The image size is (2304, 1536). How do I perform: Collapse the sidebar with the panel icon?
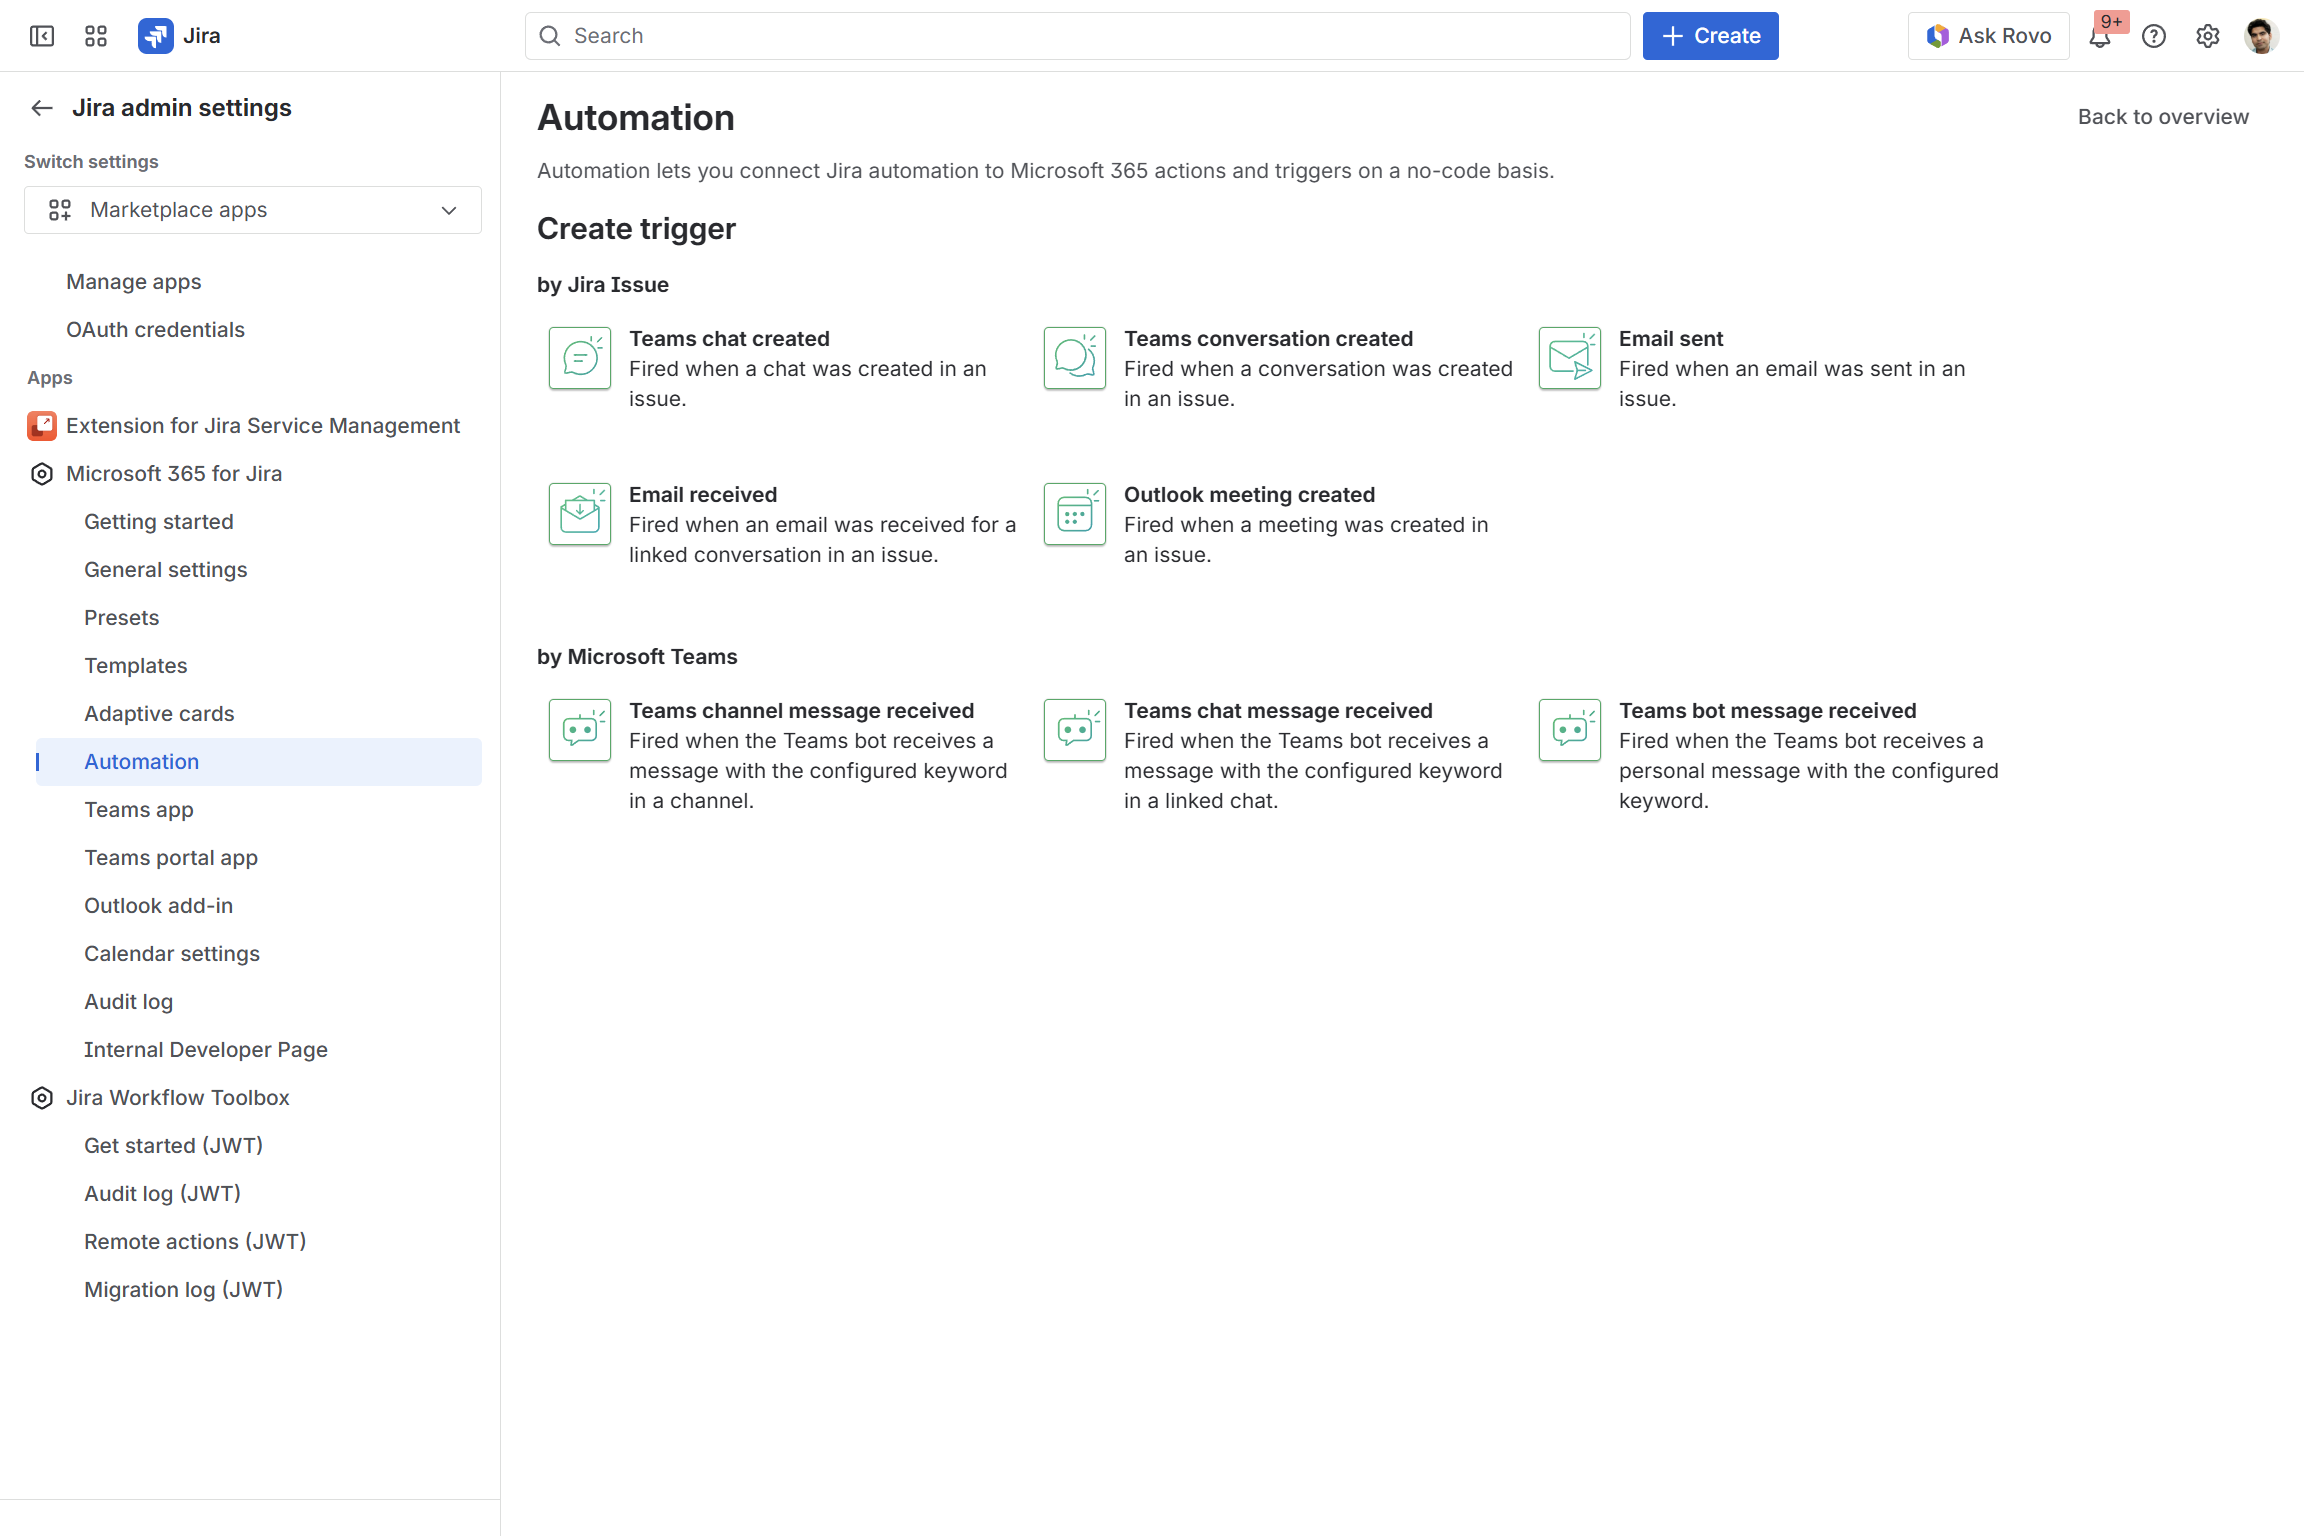tap(42, 36)
